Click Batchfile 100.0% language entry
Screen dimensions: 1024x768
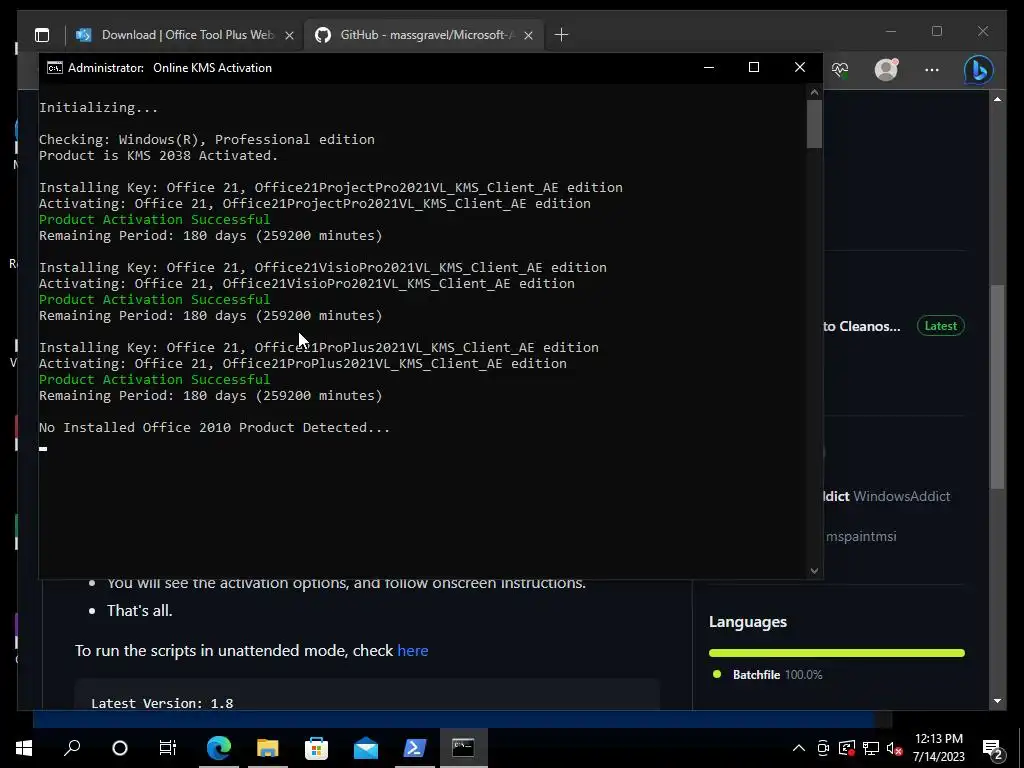[x=768, y=675]
